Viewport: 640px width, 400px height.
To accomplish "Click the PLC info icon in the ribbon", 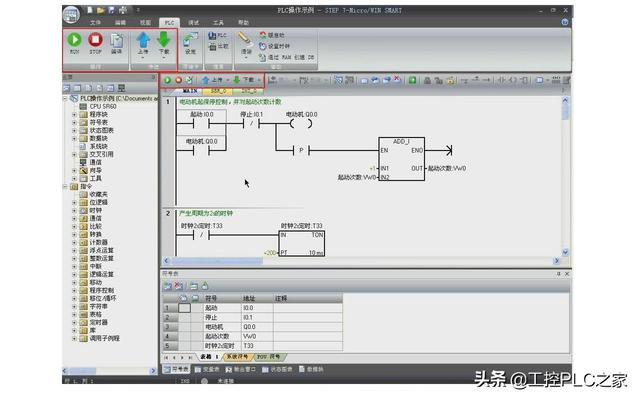I will click(x=217, y=36).
